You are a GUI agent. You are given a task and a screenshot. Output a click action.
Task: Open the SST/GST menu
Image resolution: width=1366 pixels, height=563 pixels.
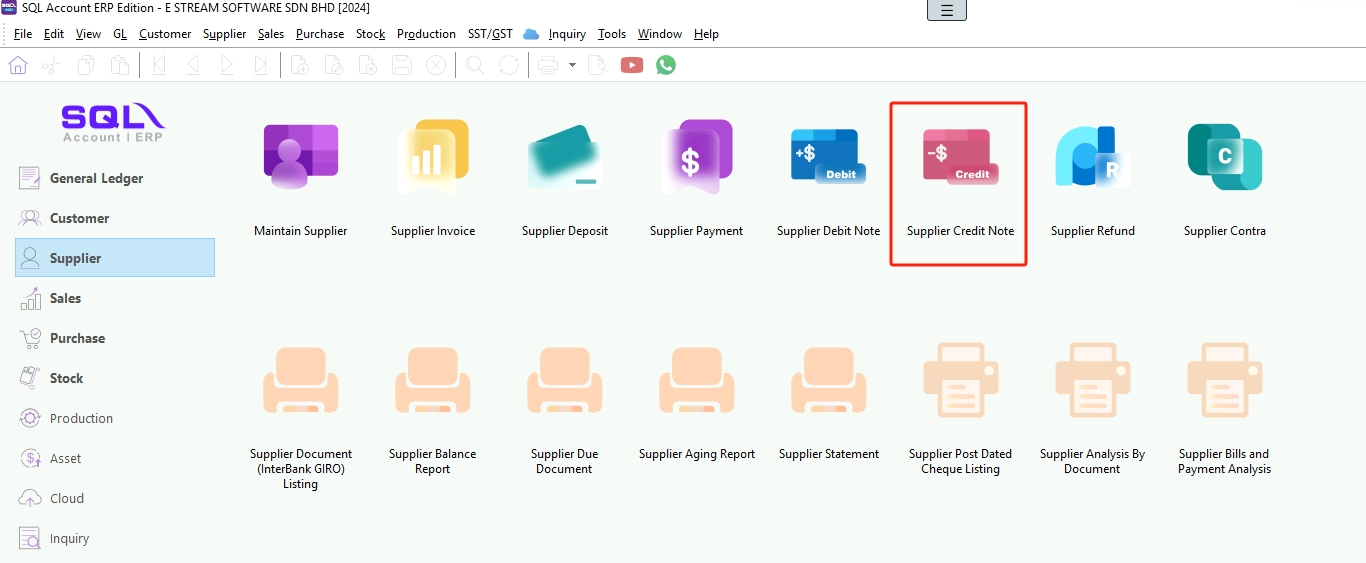[490, 34]
